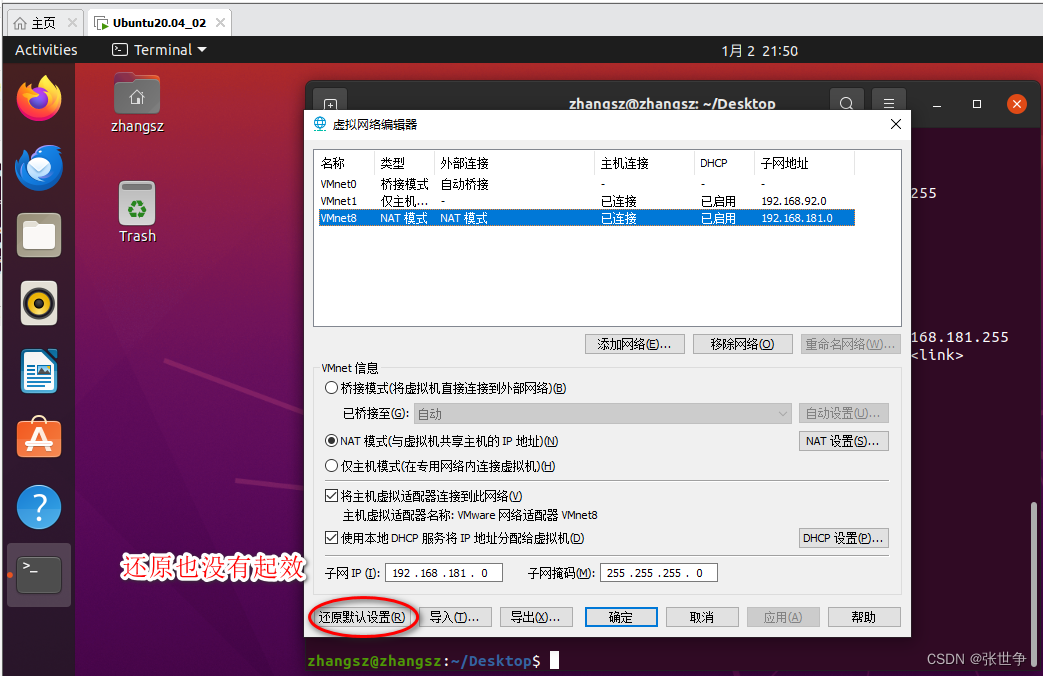Viewport: 1043px width, 676px height.
Task: Open Thunderbird mail from the dock
Action: point(38,167)
